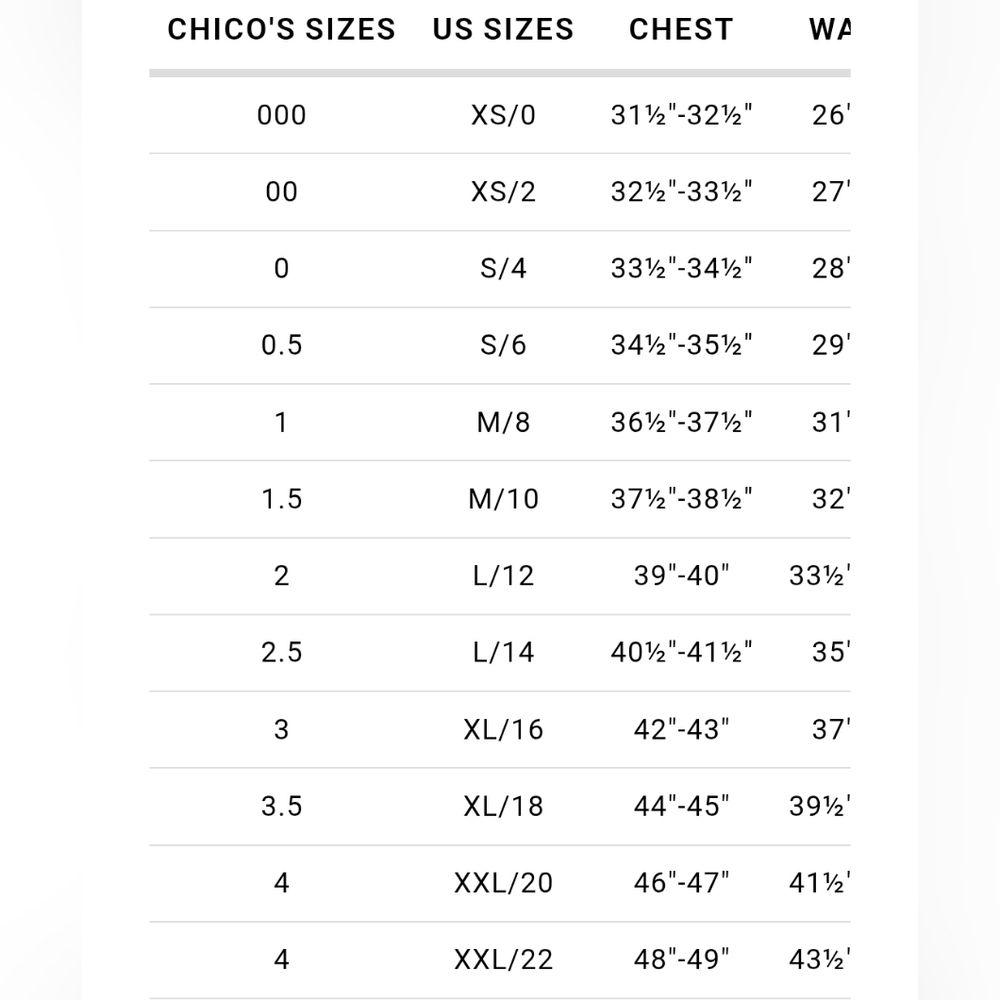Select the 000 Chico's size cell

281,115
